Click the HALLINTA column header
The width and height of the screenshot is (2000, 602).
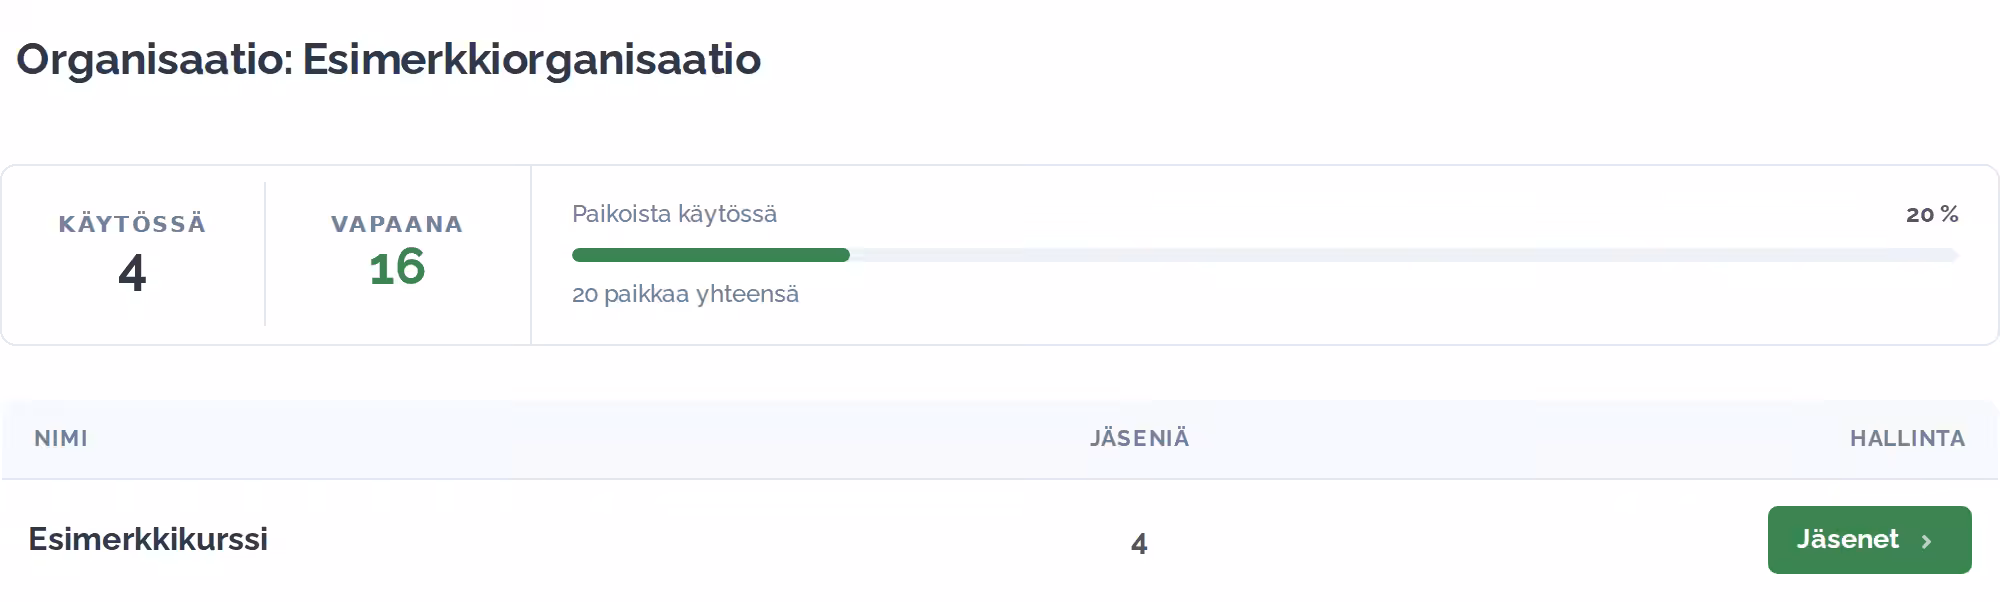tap(1907, 438)
